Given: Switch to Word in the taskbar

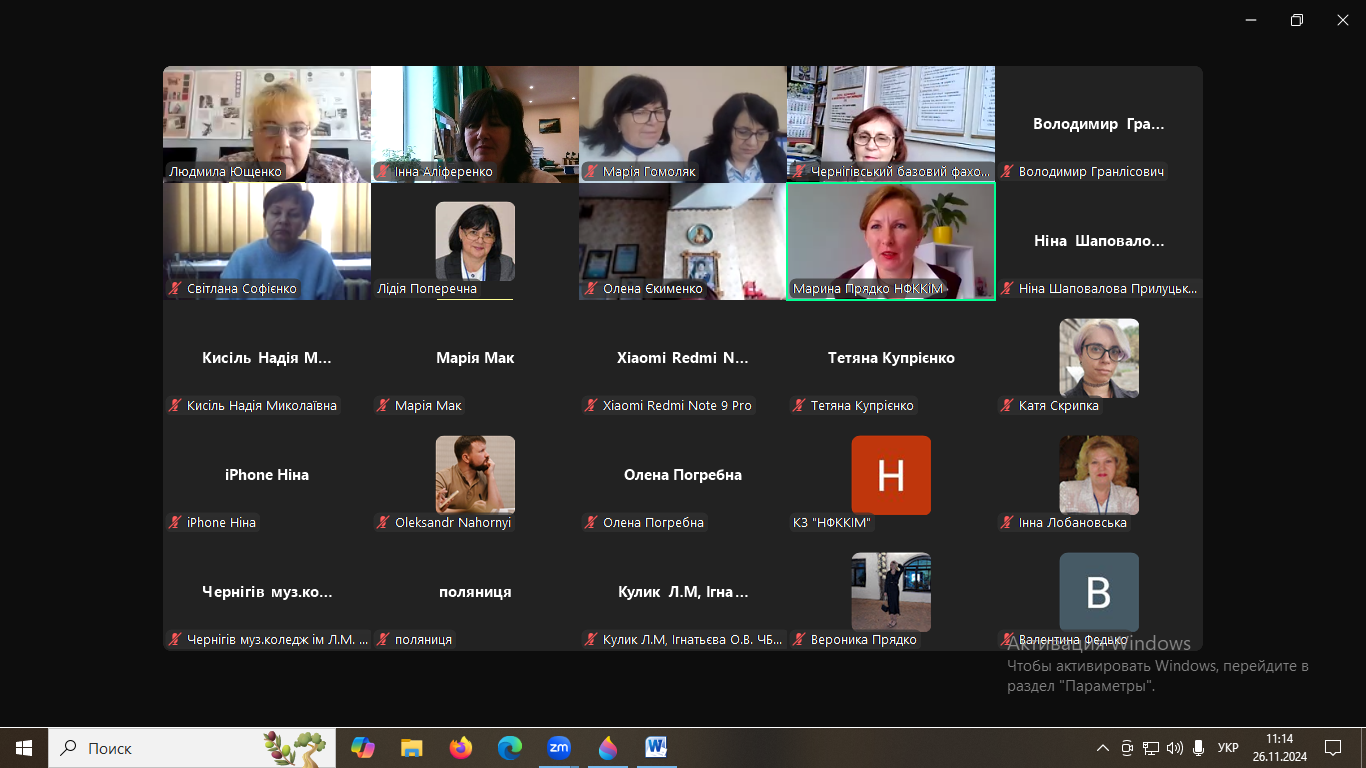Looking at the screenshot, I should pos(657,747).
